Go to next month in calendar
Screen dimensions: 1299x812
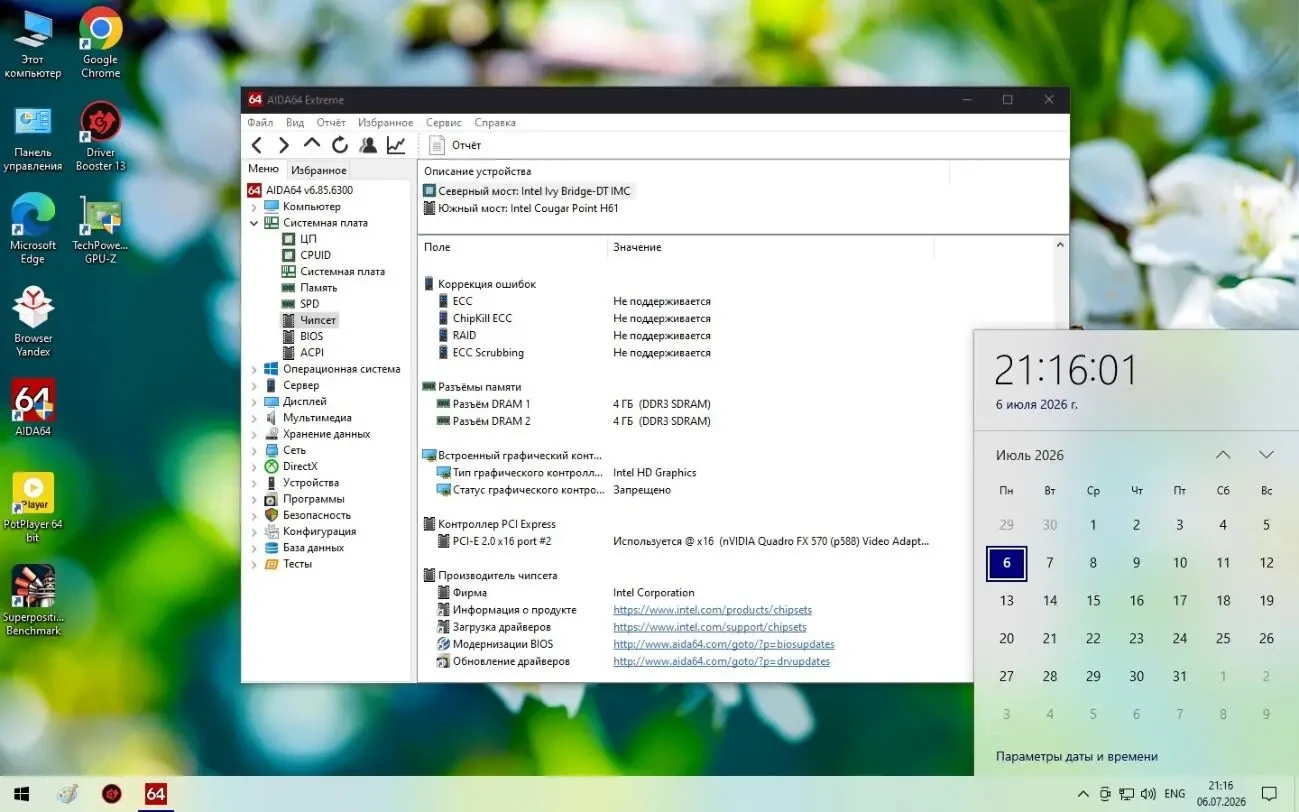click(x=1266, y=455)
